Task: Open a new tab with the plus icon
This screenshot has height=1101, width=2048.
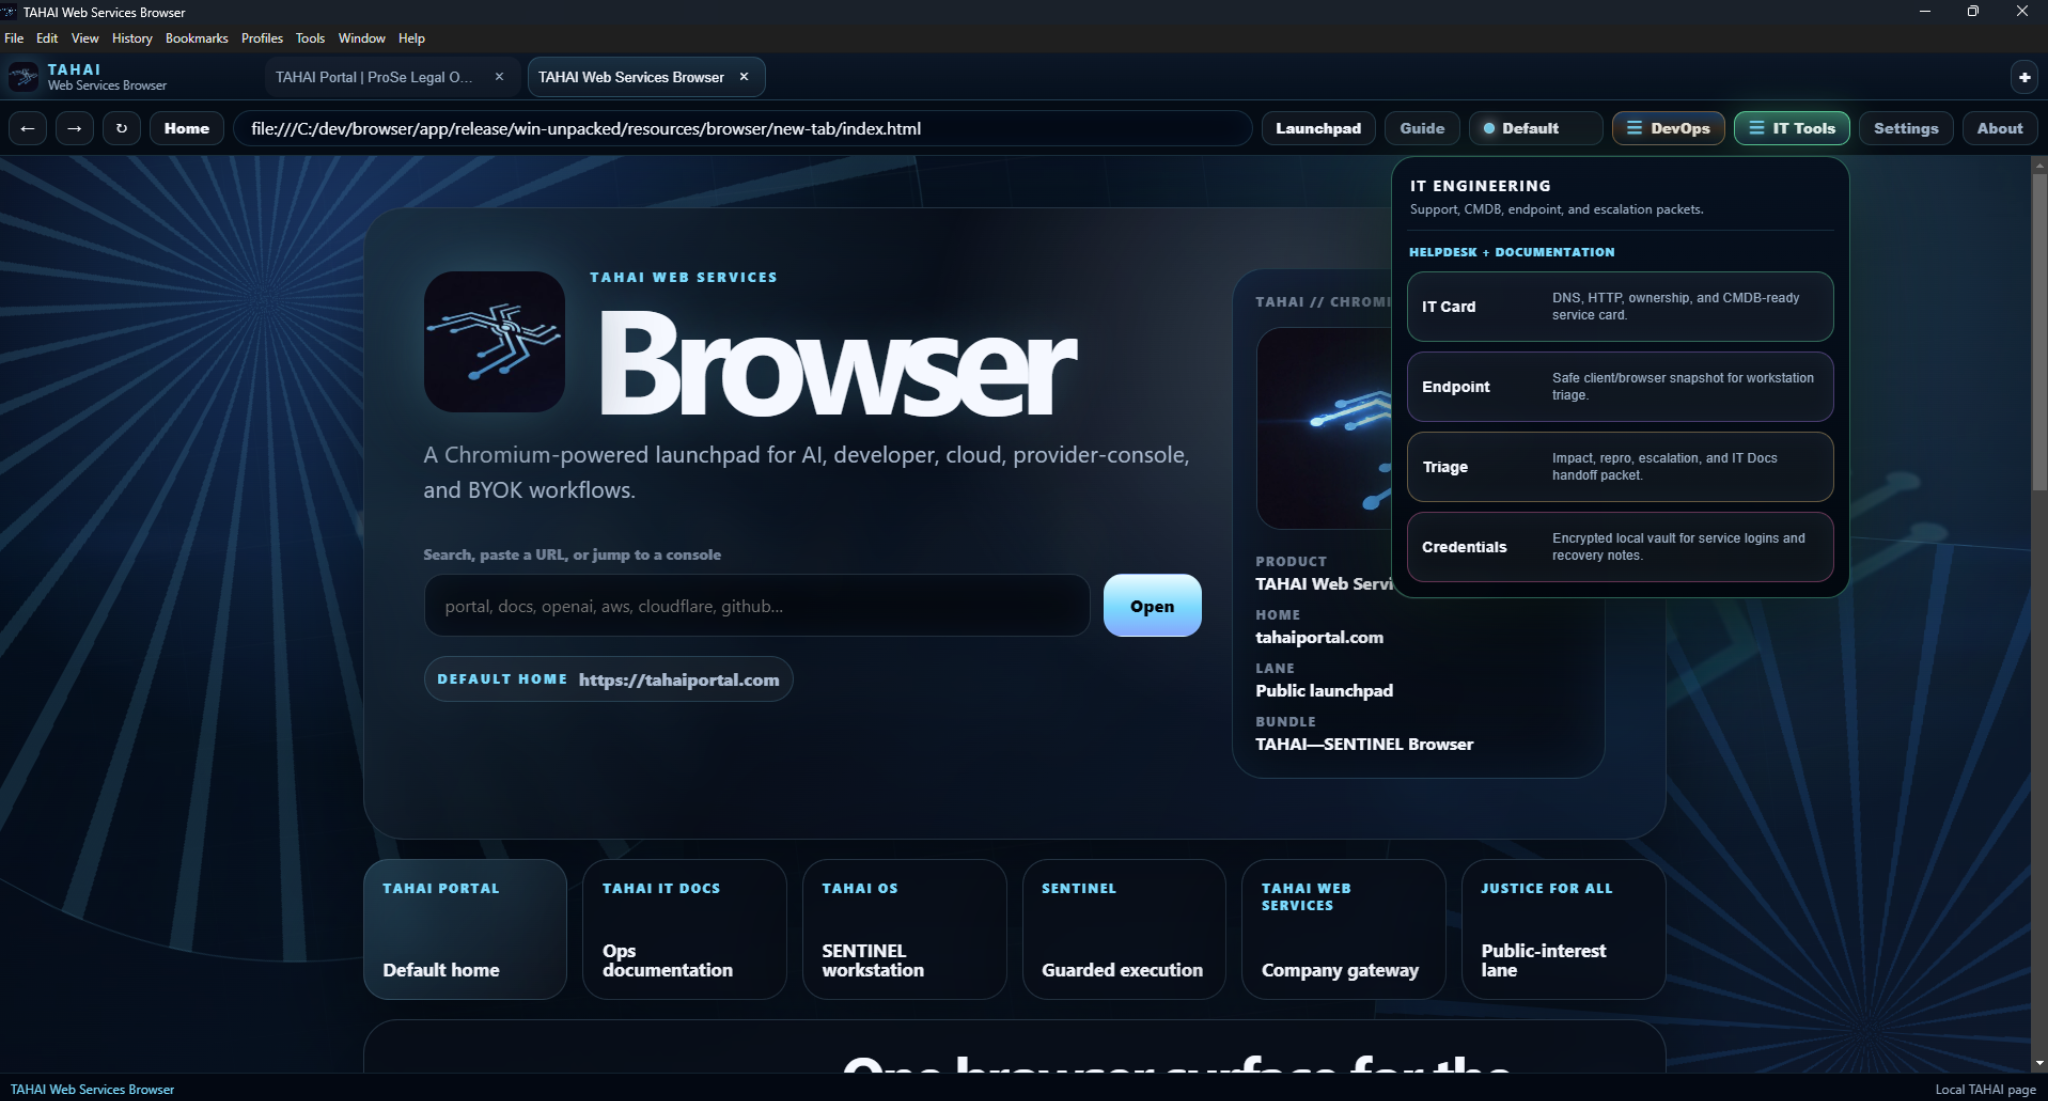Action: pyautogui.click(x=2024, y=77)
